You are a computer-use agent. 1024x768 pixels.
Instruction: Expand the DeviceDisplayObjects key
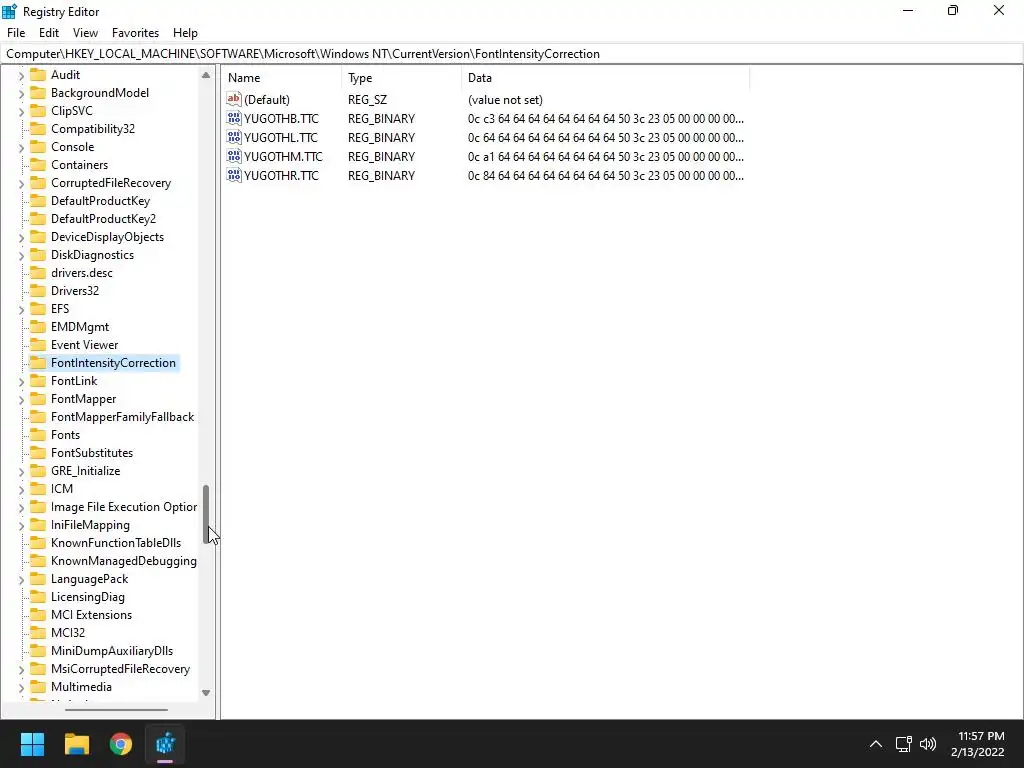point(21,237)
